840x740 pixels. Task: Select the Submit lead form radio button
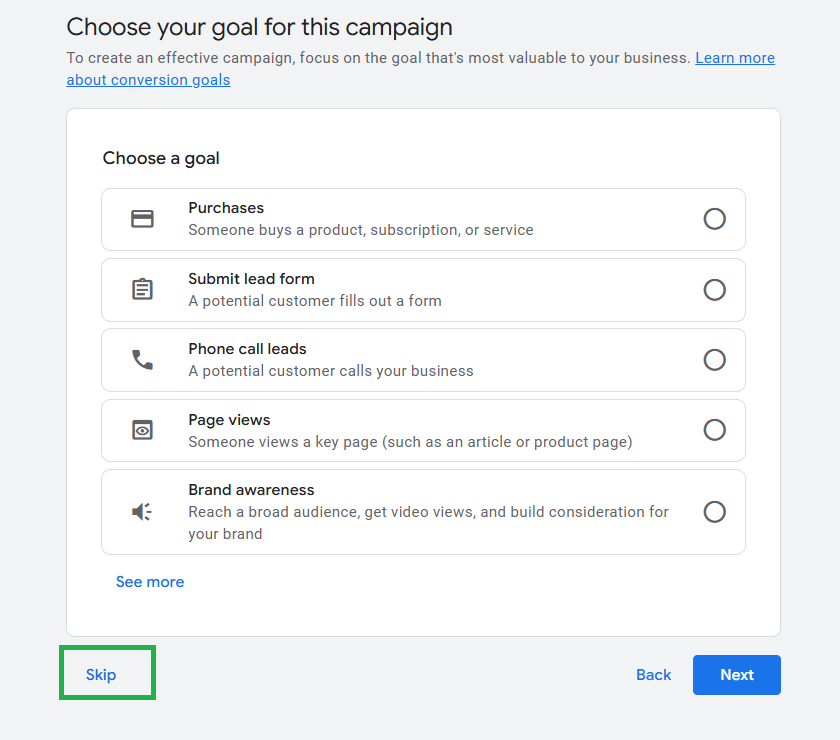click(x=714, y=290)
